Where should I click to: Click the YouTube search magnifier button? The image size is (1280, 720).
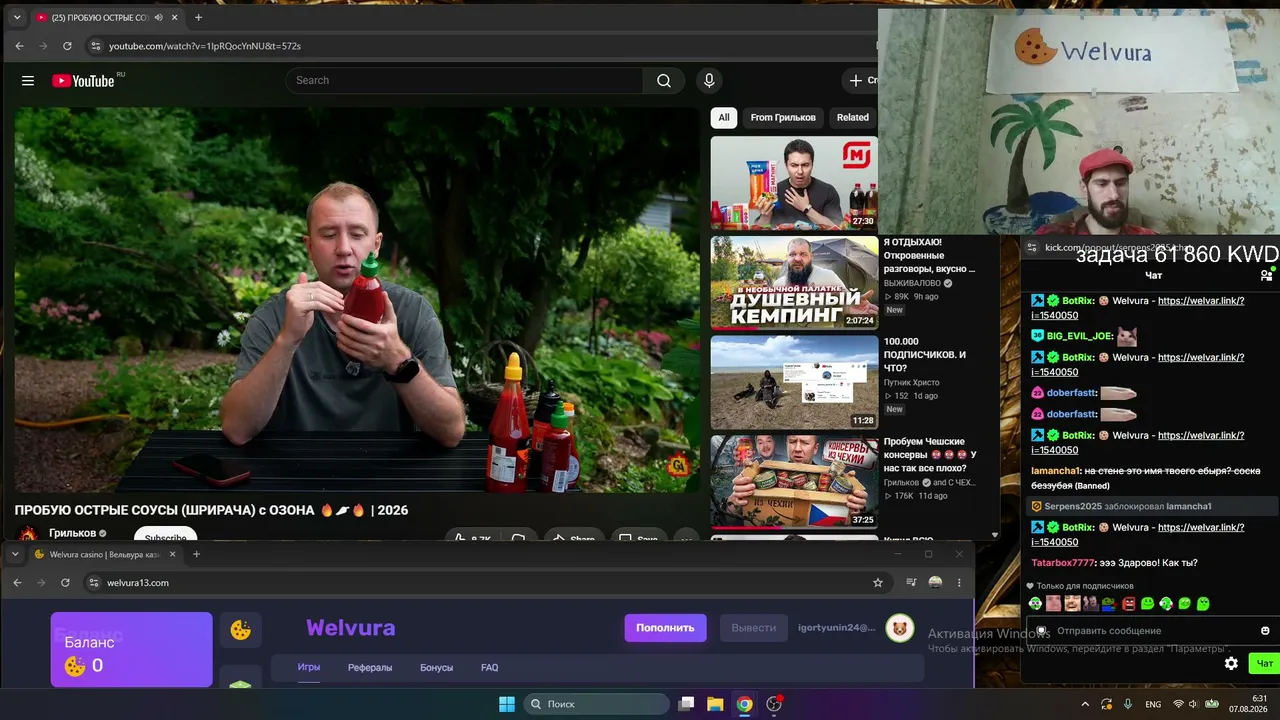[x=664, y=81]
